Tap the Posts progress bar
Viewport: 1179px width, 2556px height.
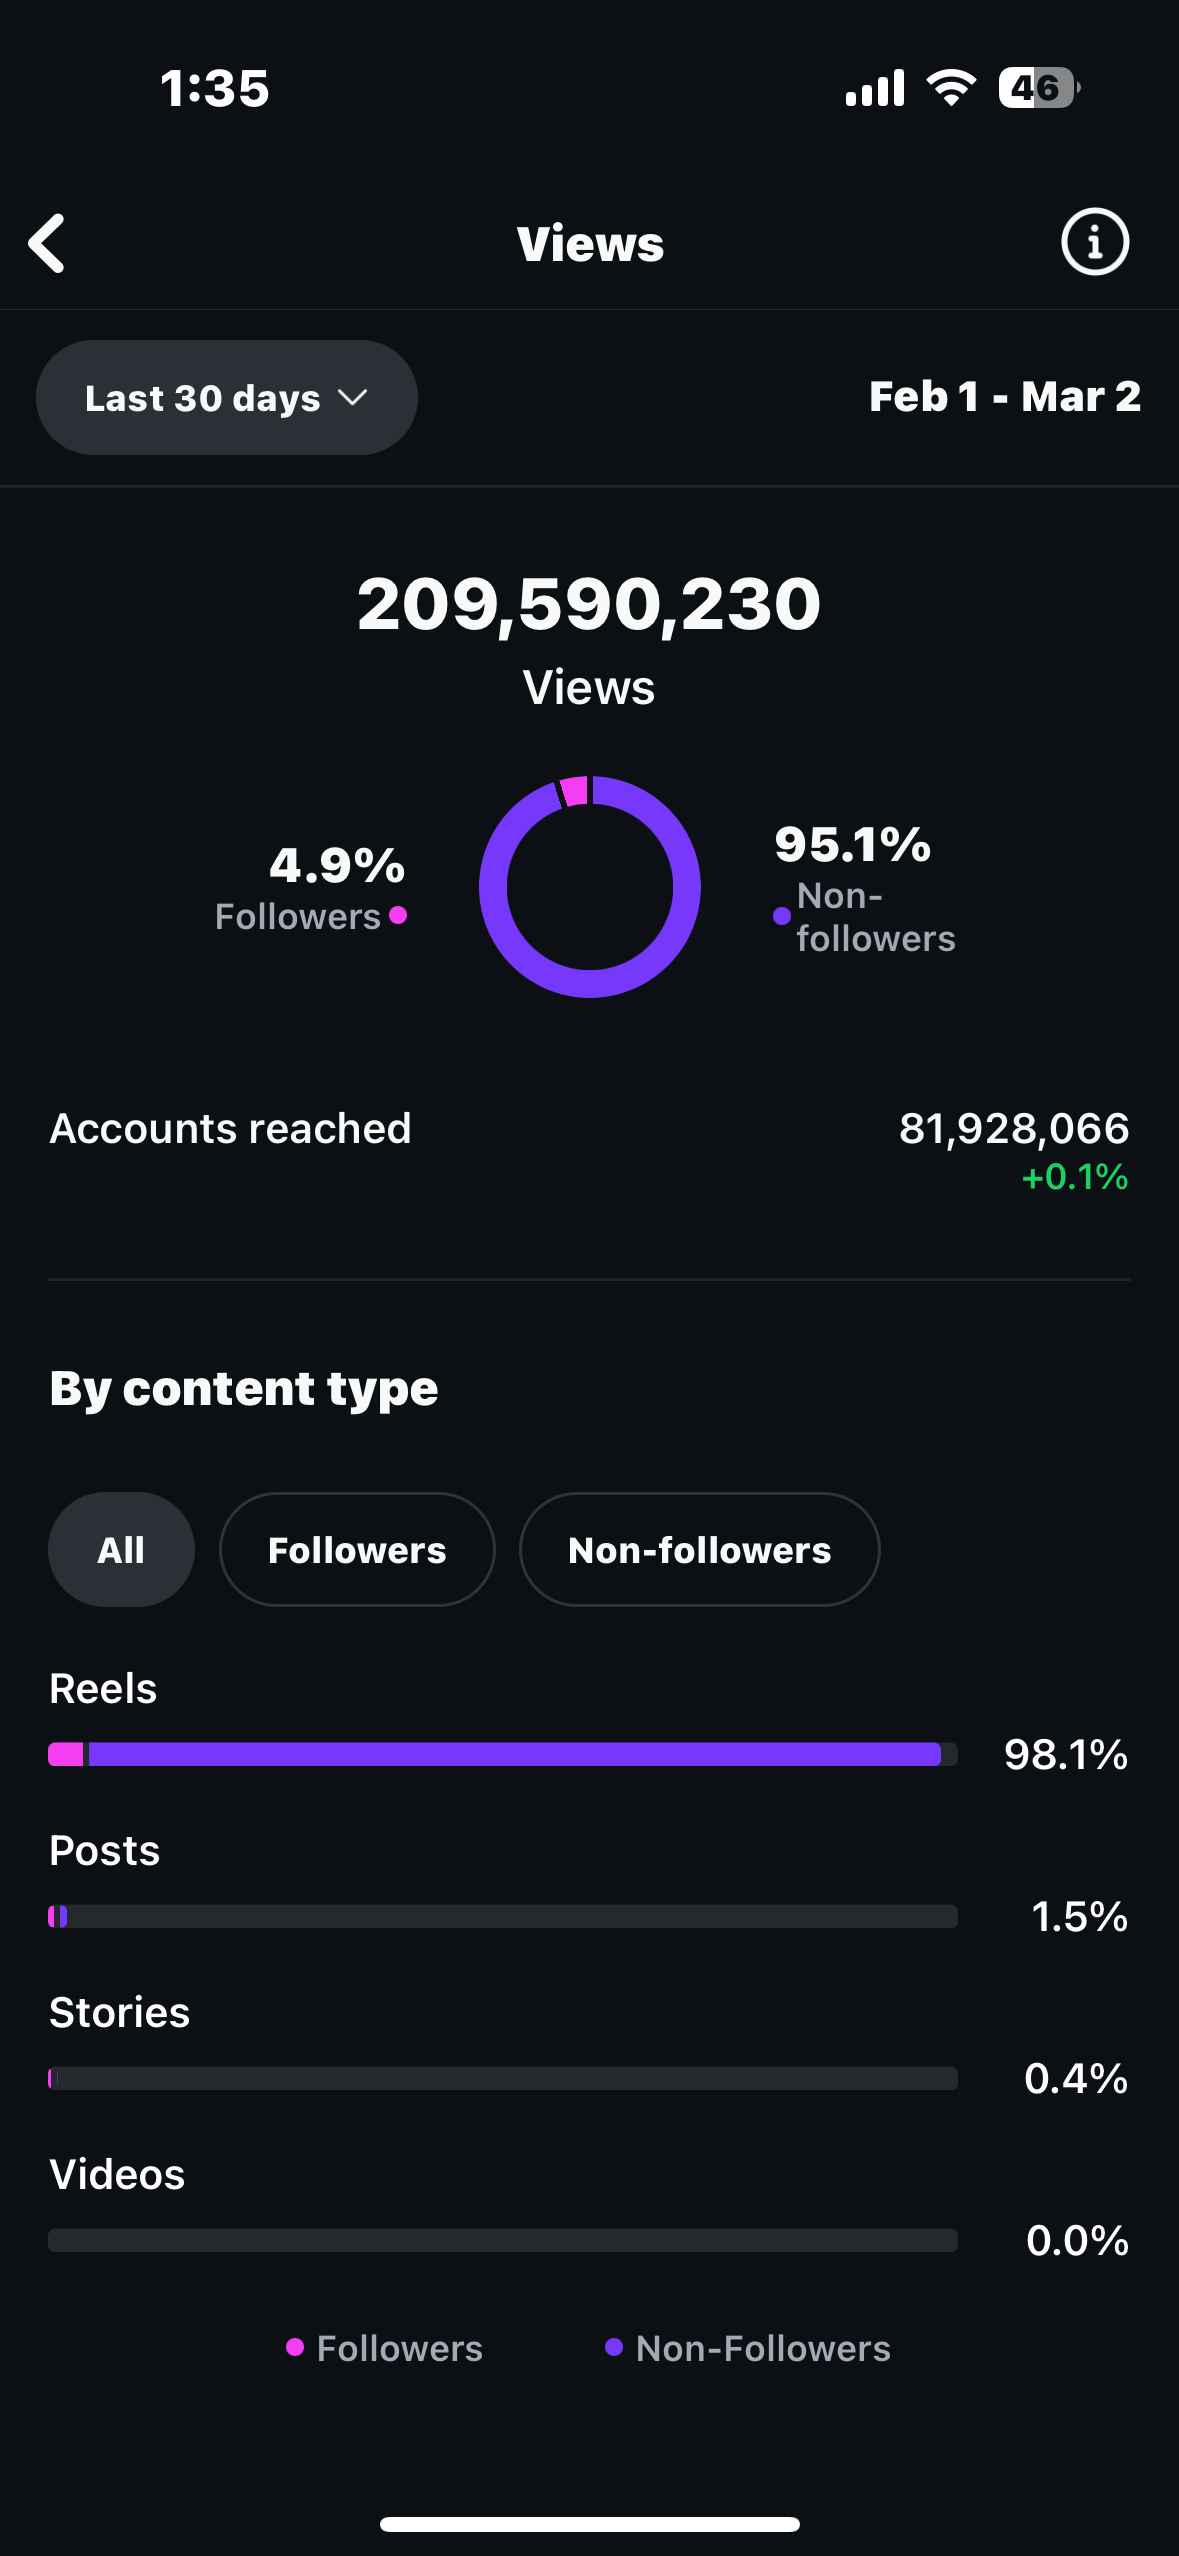[502, 1916]
